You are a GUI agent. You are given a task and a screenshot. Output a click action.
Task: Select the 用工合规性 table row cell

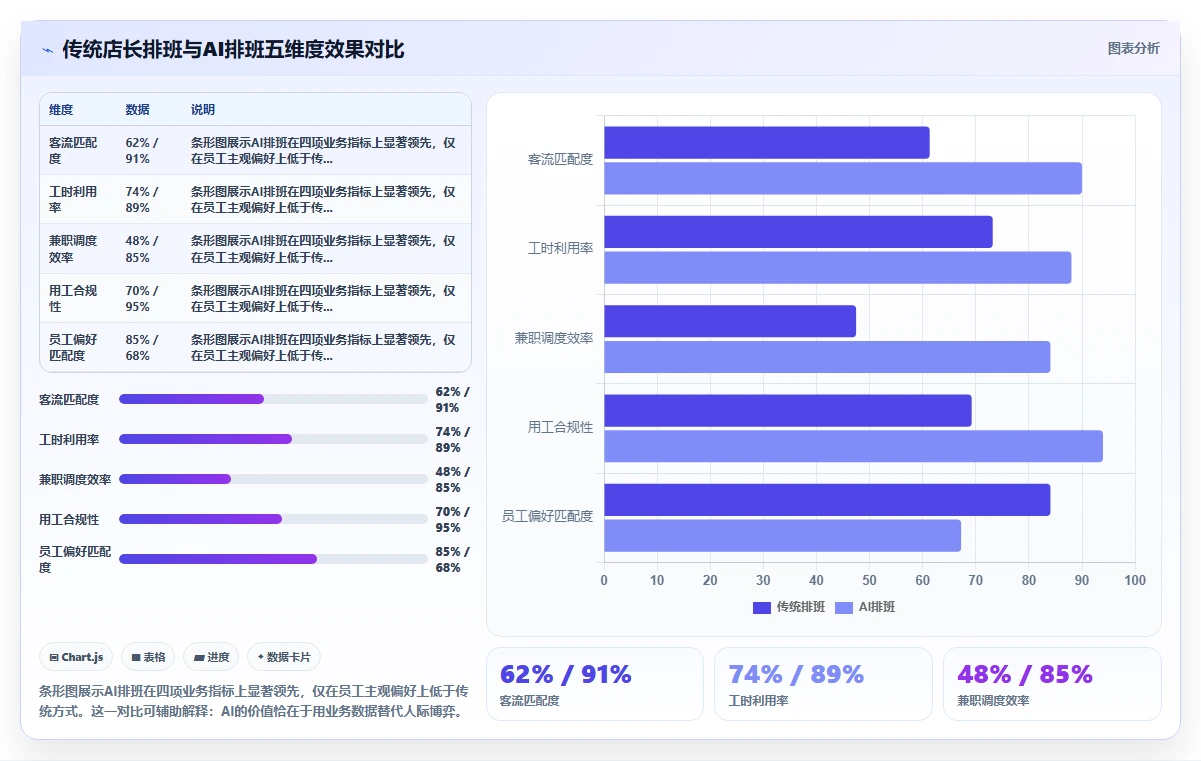click(78, 298)
